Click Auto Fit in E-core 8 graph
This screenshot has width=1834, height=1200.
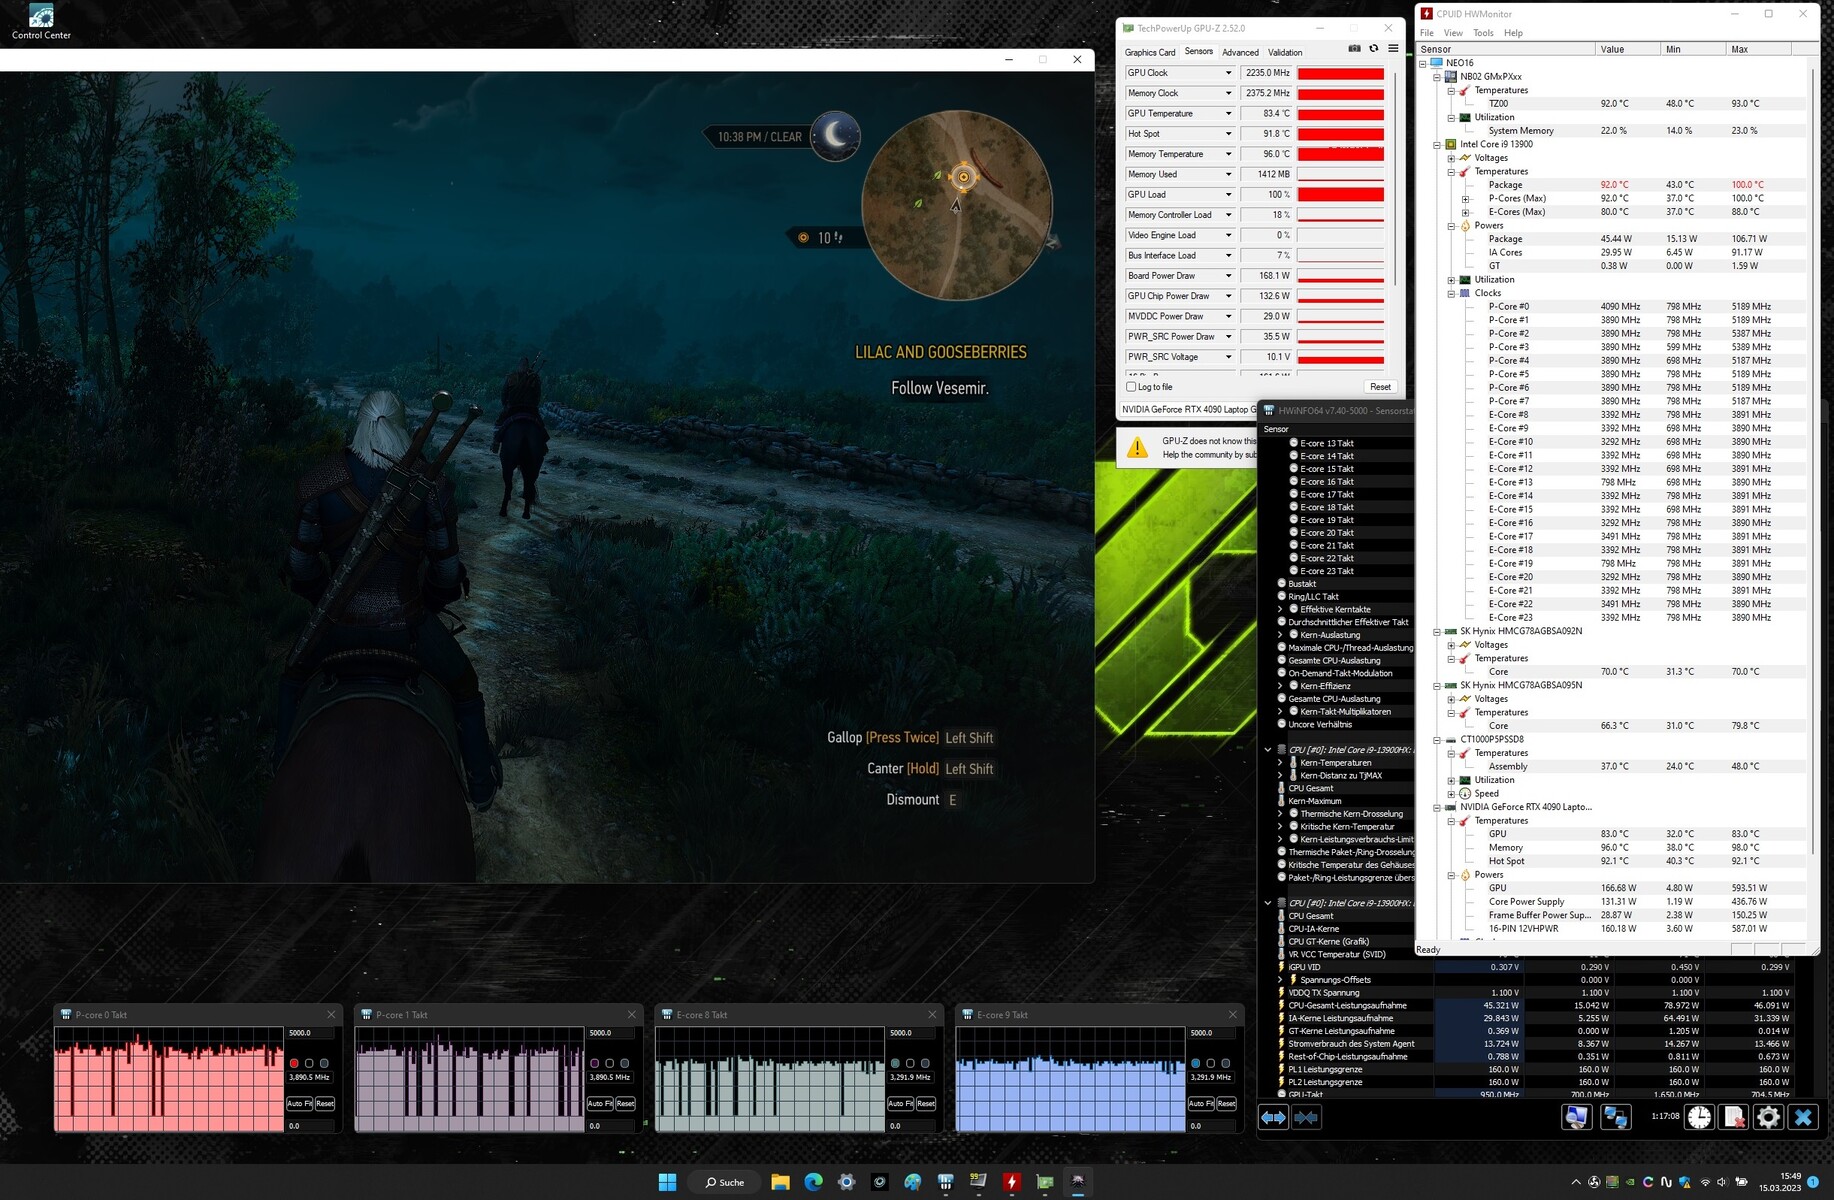tap(900, 1104)
